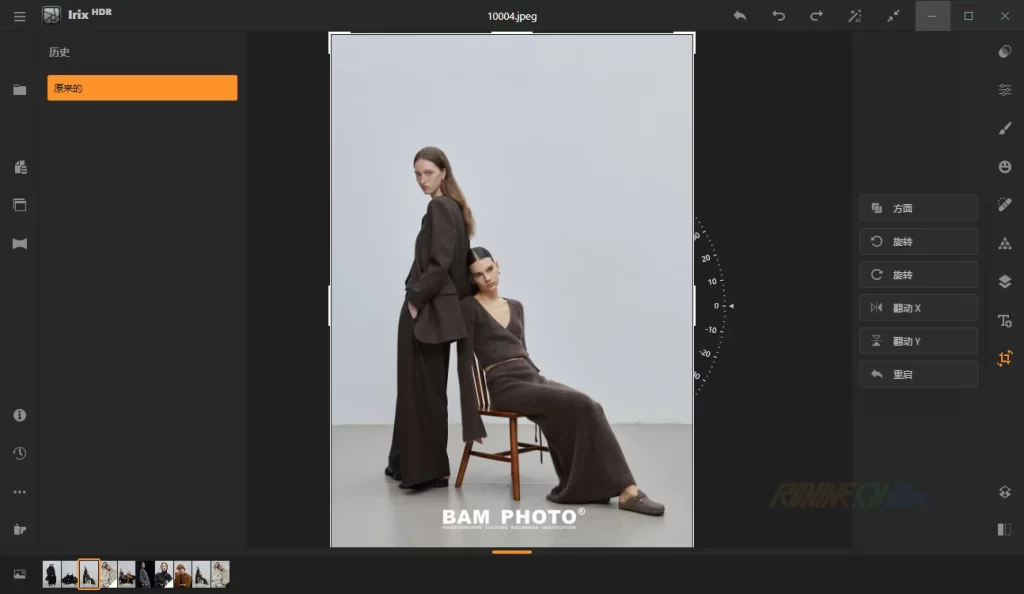Click the info icon on the left sidebar
Screen dimensions: 1024x594
[19, 415]
